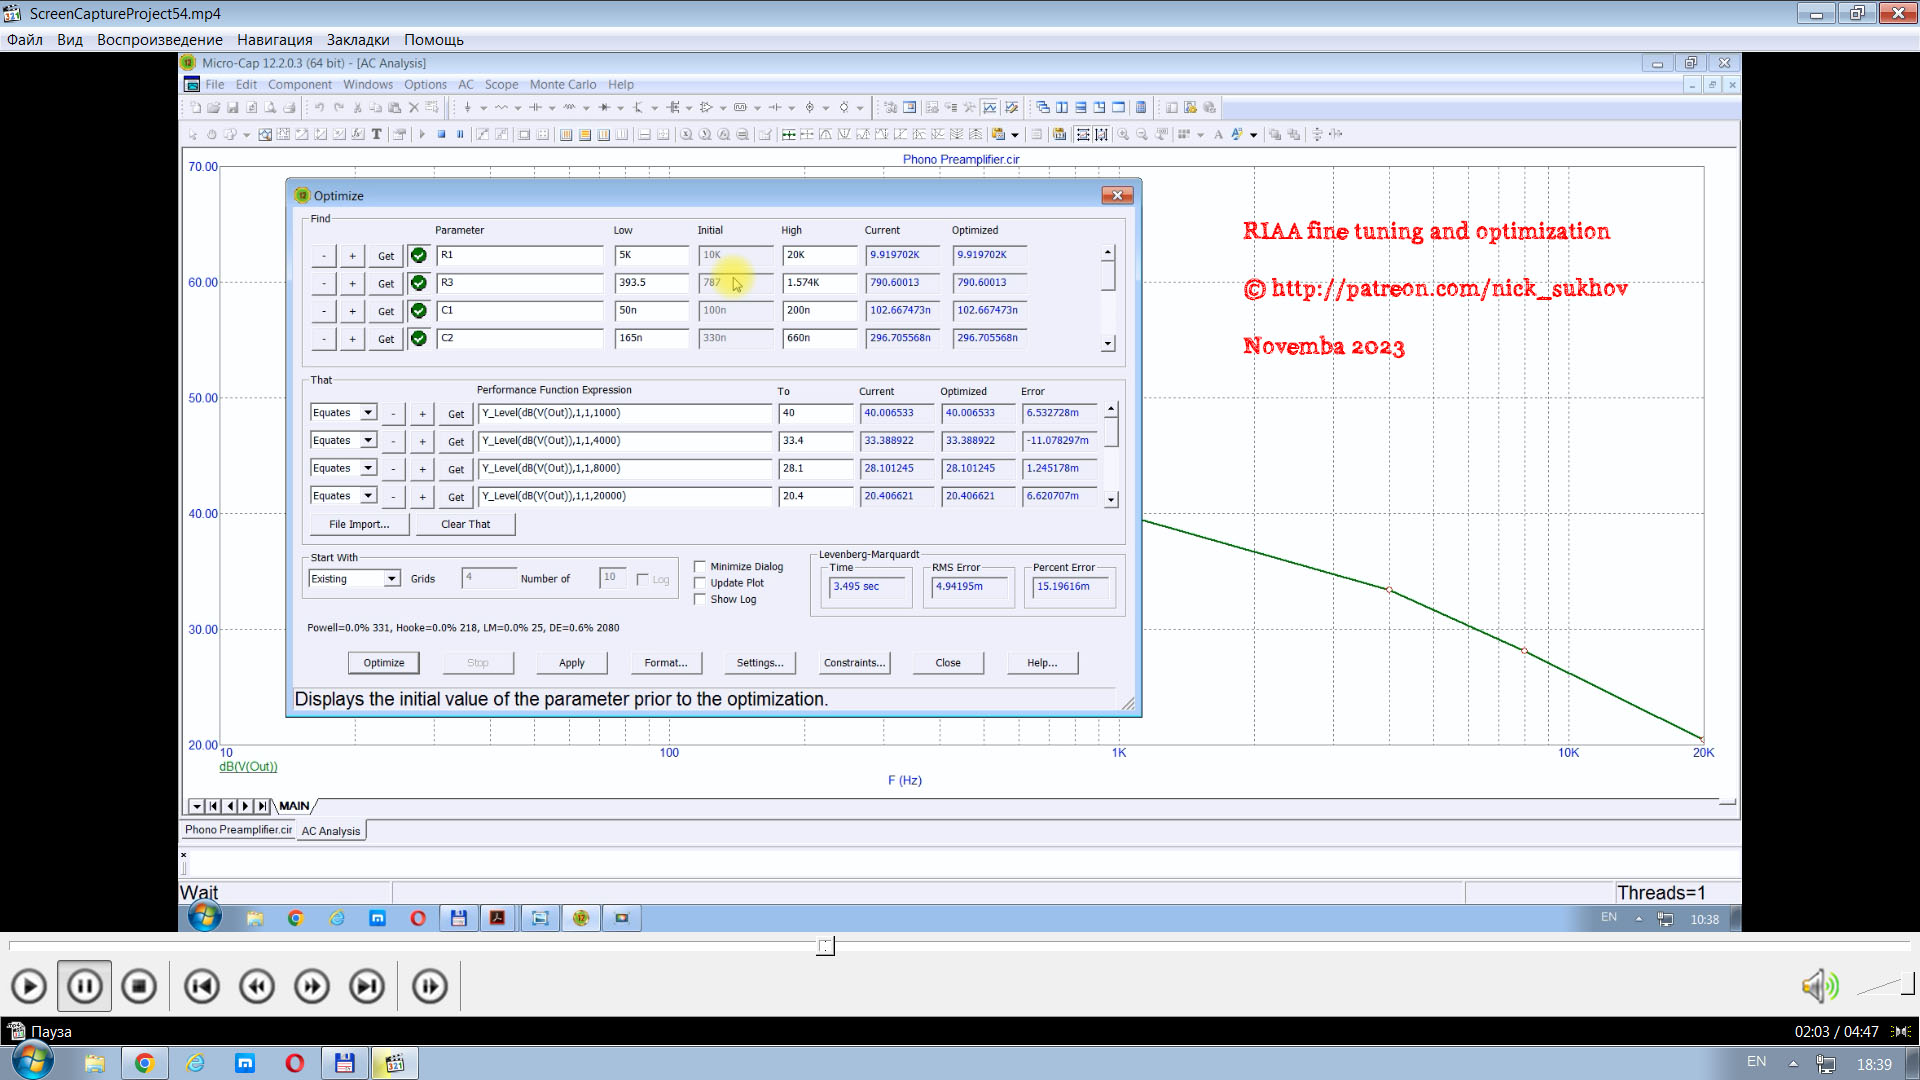1920x1080 pixels.
Task: Toggle the green enable mark beside parameter R1
Action: tap(418, 255)
